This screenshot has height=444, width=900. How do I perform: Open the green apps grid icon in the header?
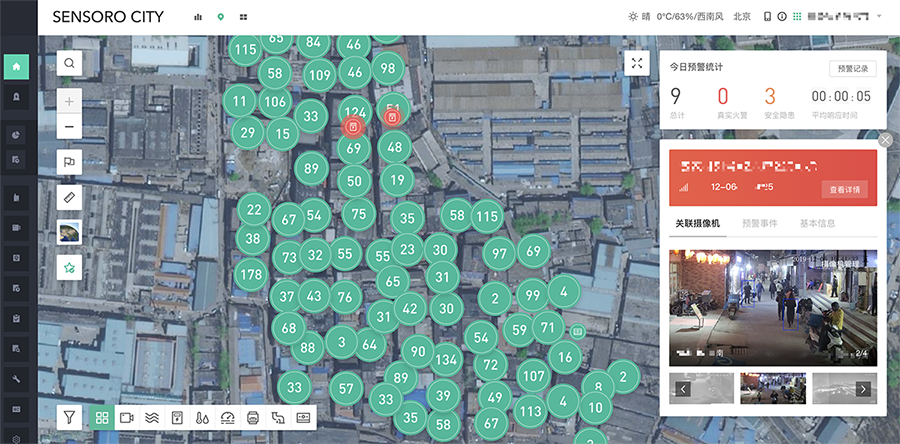797,17
